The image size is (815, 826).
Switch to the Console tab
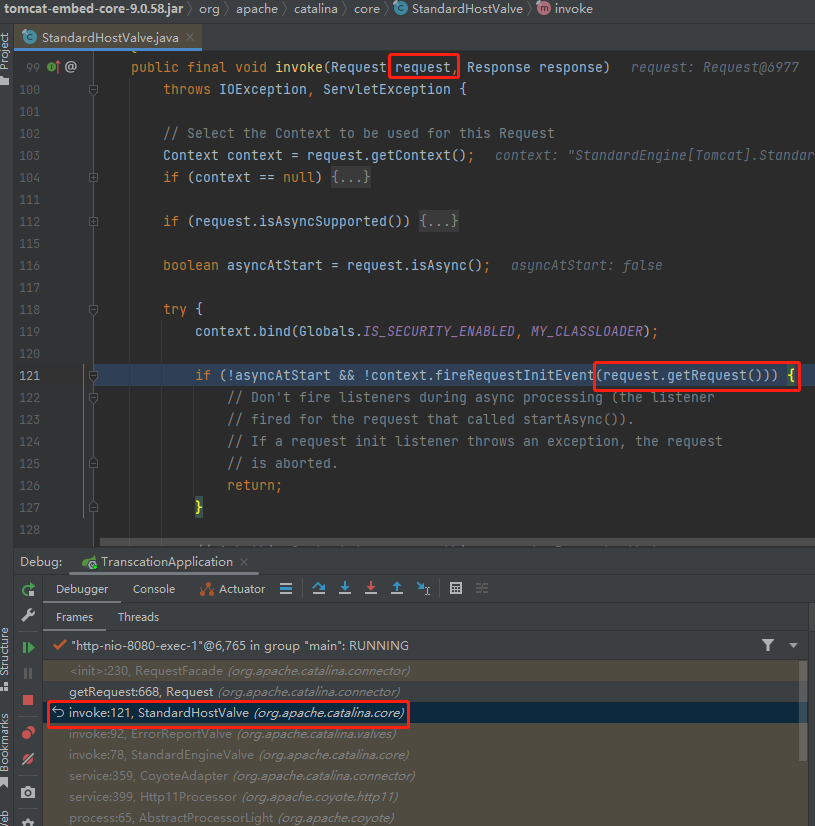[x=154, y=589]
